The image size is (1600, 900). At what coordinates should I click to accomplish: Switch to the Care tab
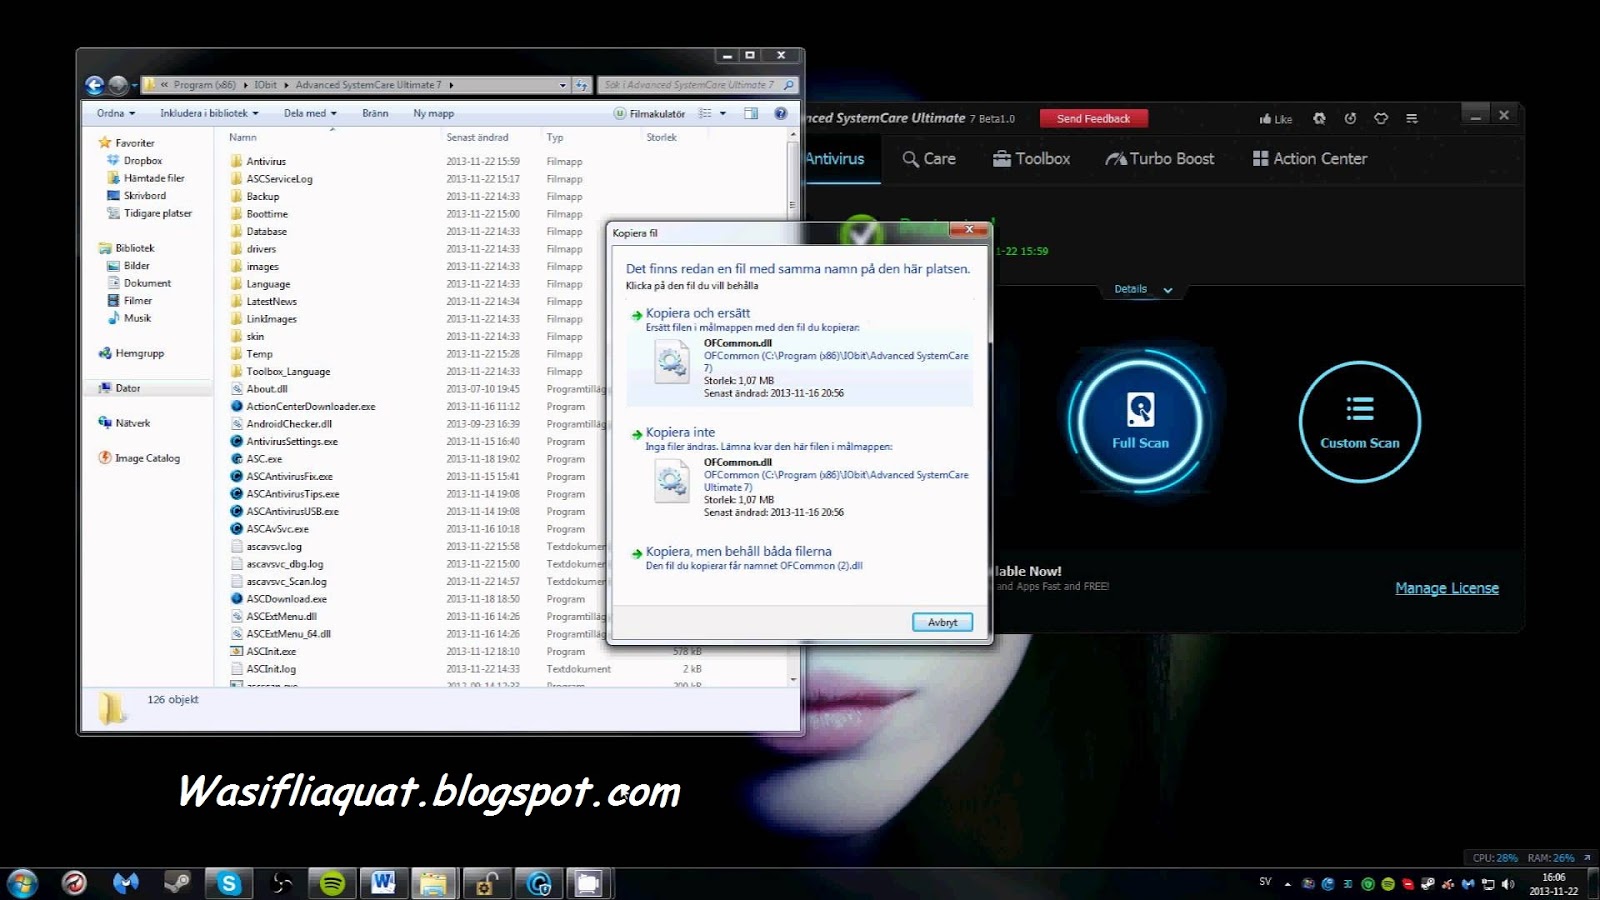pos(929,158)
